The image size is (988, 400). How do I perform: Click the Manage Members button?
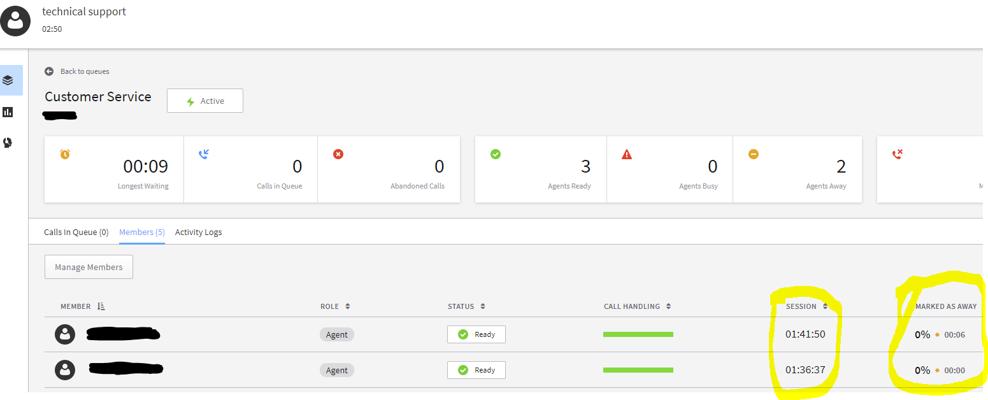point(89,267)
